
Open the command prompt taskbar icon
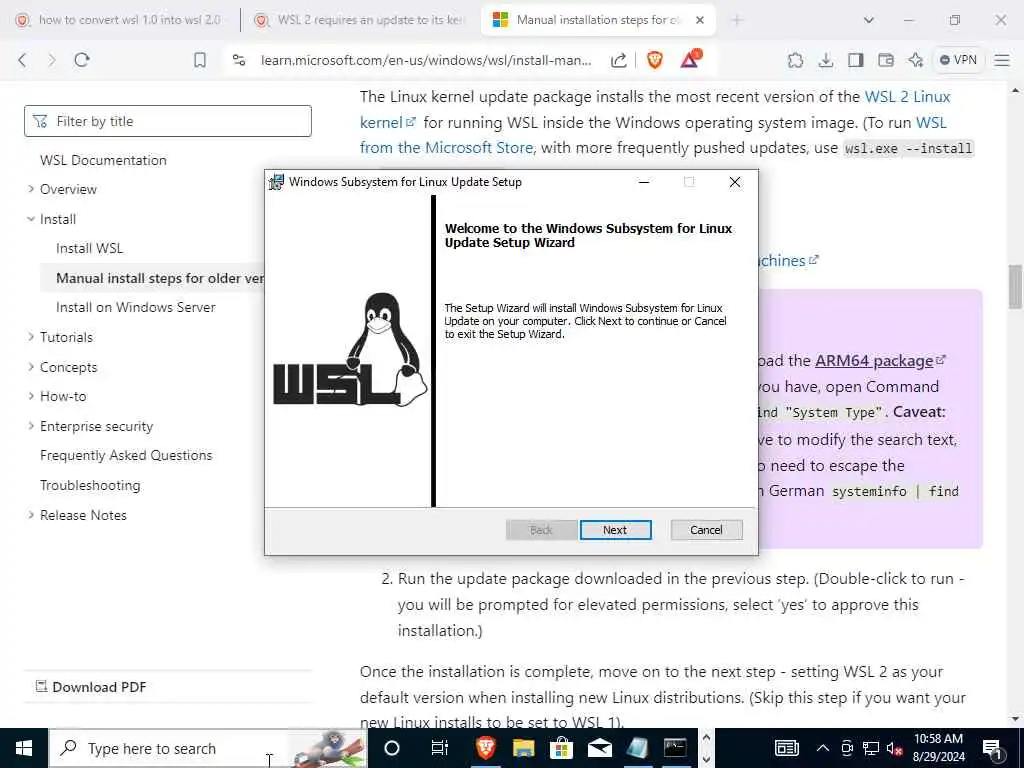[x=675, y=748]
